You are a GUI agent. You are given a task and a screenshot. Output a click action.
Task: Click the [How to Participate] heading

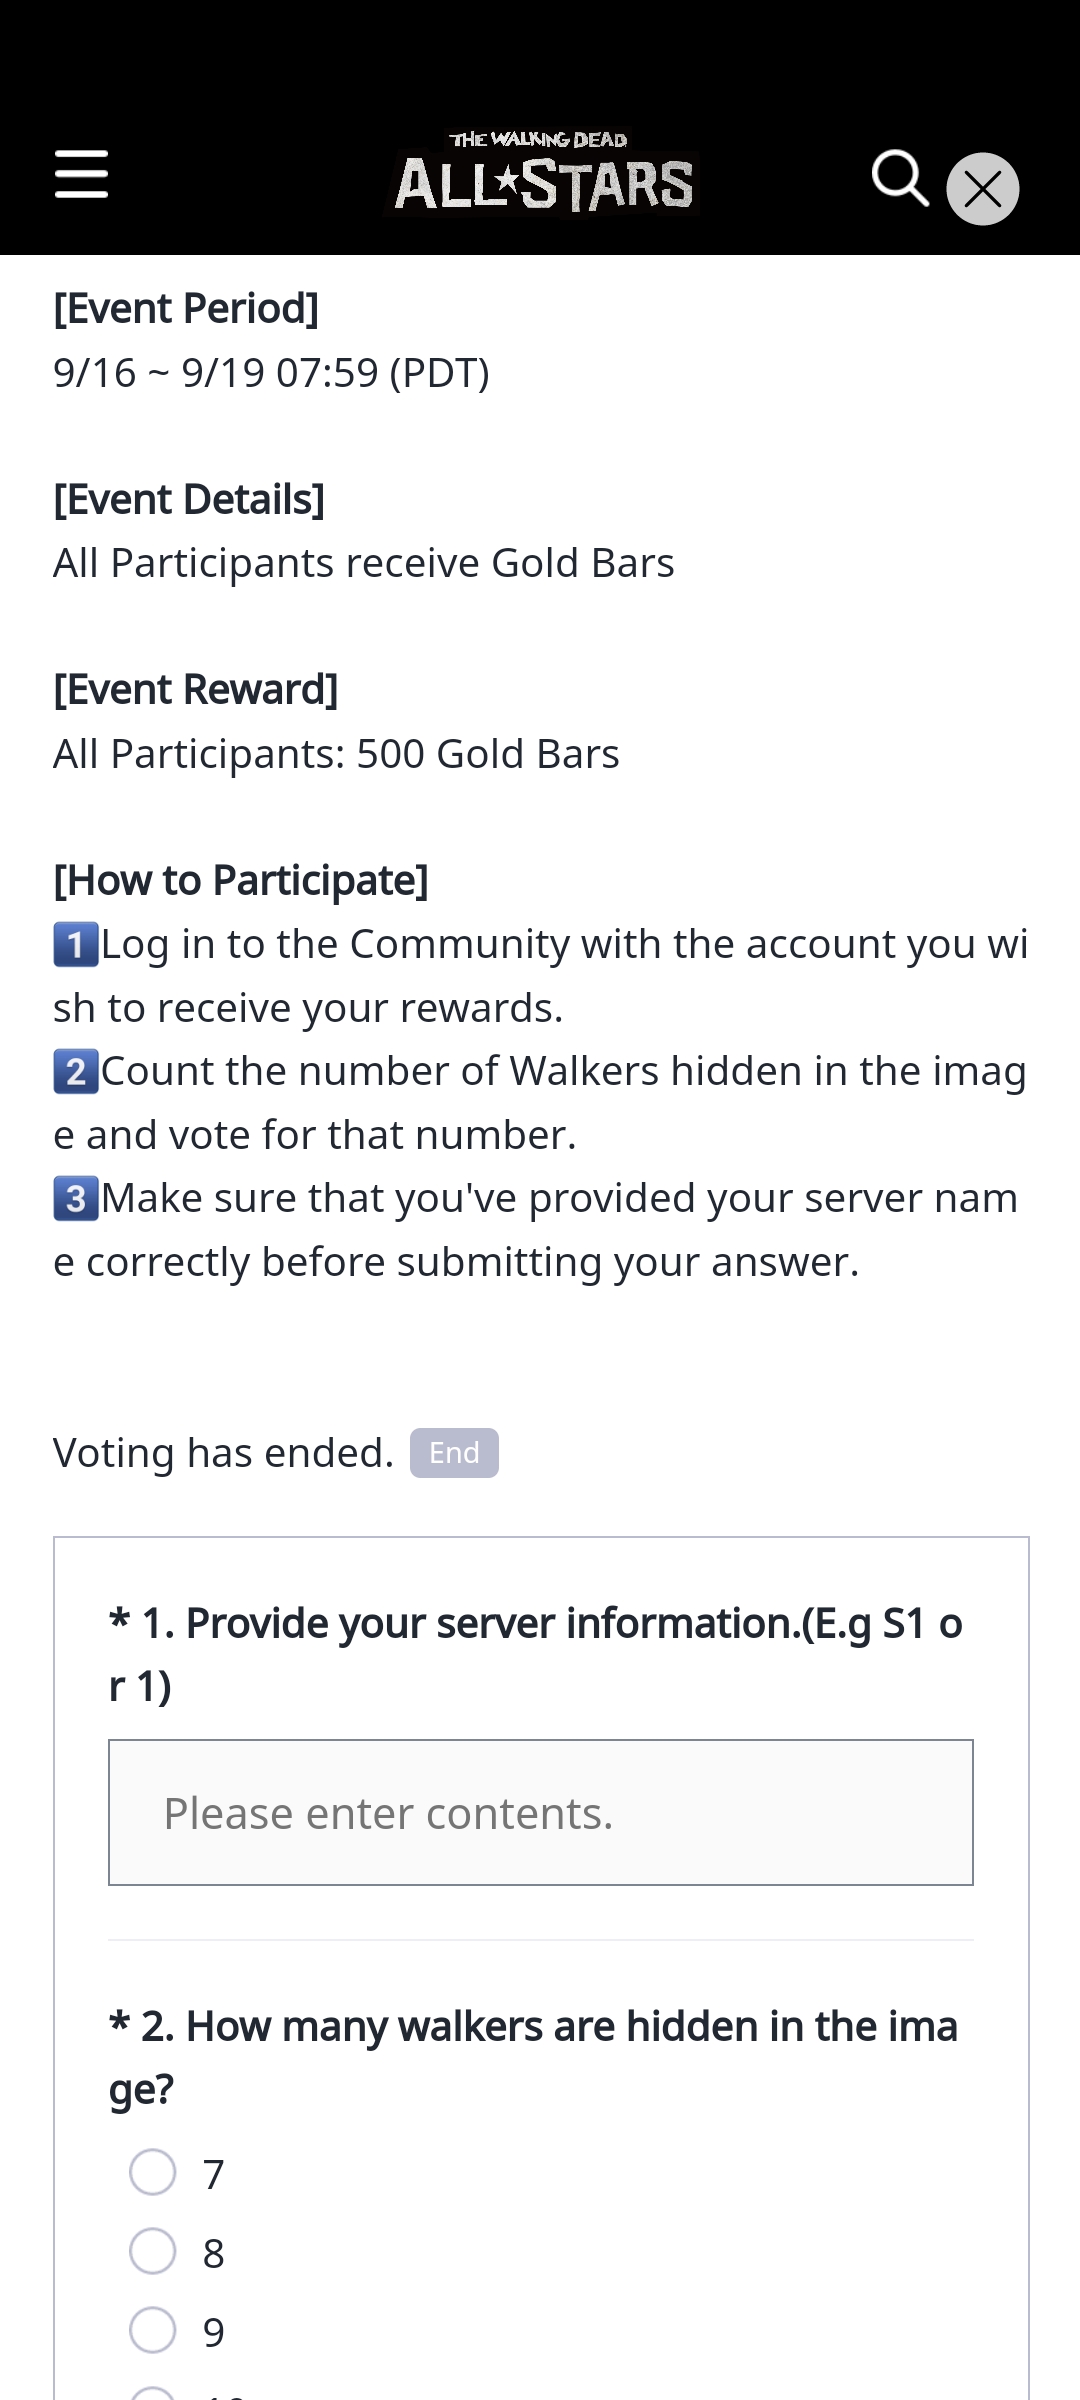(241, 881)
